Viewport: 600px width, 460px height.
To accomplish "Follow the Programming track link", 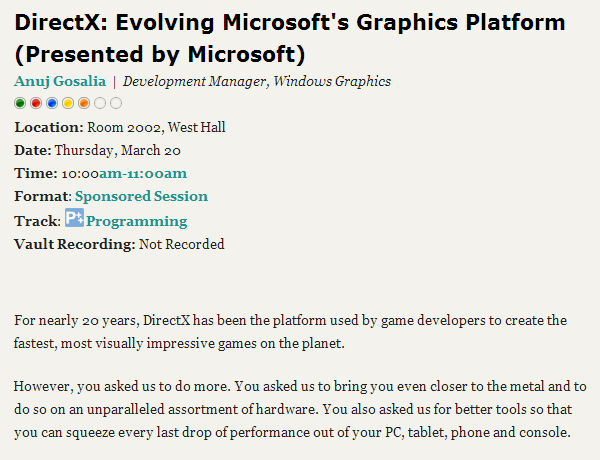I will [x=137, y=221].
